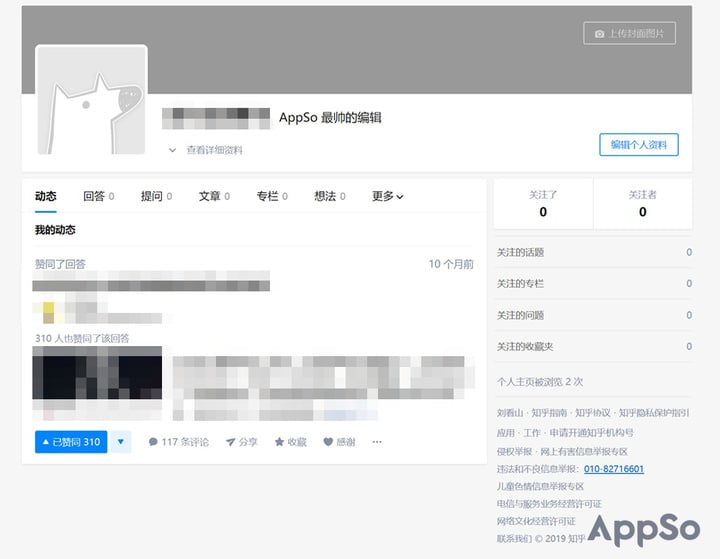The image size is (720, 559).
Task: Click the 上传封面图片 upload cover button
Action: point(629,34)
